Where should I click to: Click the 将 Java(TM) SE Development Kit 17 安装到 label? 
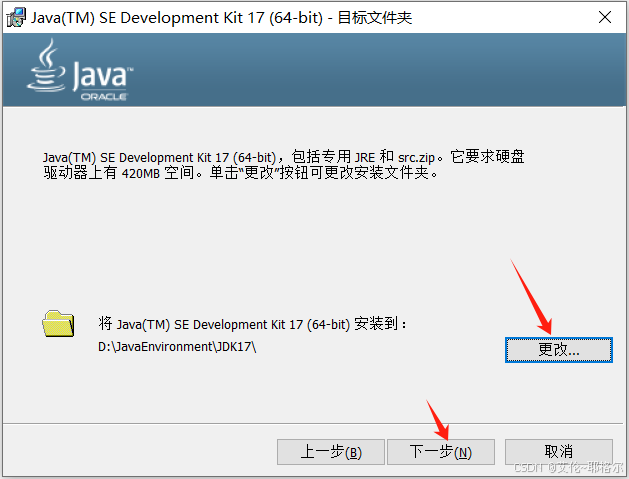[x=252, y=324]
